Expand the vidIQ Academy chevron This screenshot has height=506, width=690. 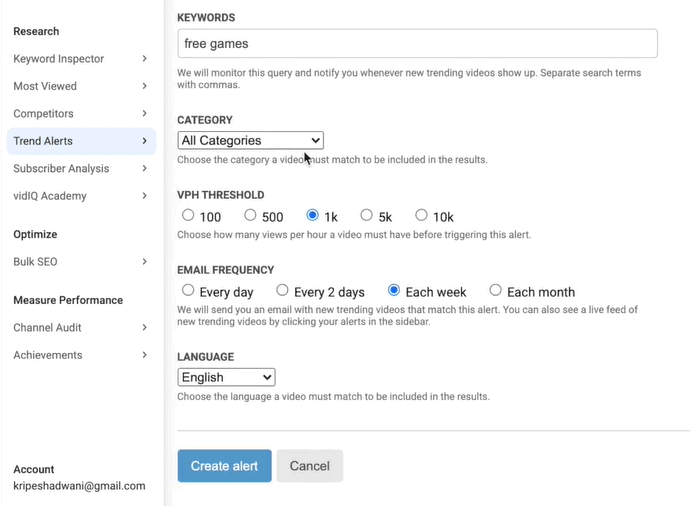click(144, 196)
